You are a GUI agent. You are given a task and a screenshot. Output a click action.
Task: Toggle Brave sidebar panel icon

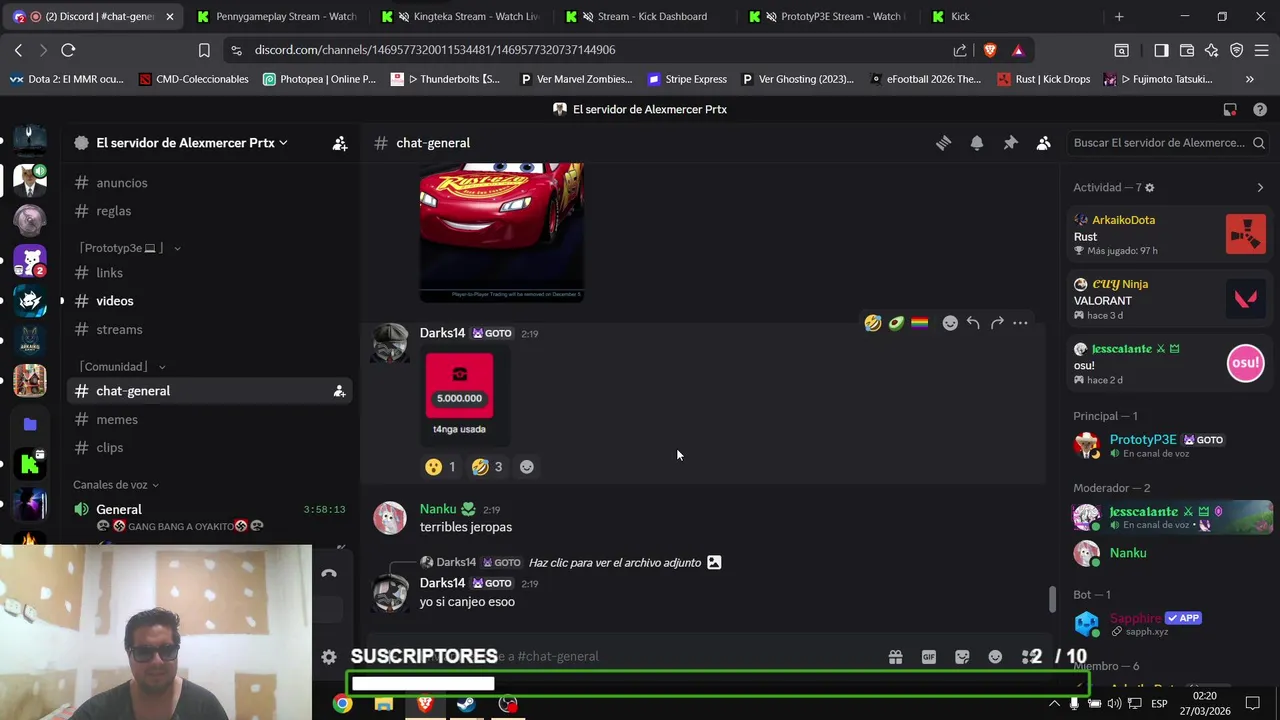point(1161,50)
